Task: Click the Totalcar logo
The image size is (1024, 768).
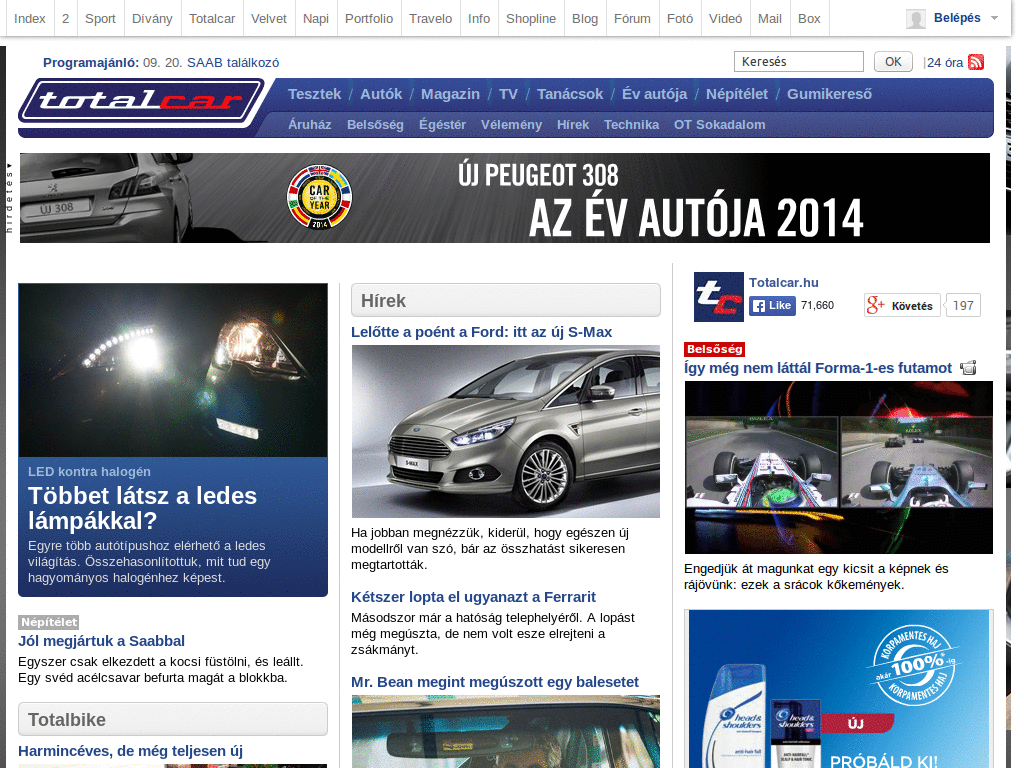Action: tap(141, 101)
